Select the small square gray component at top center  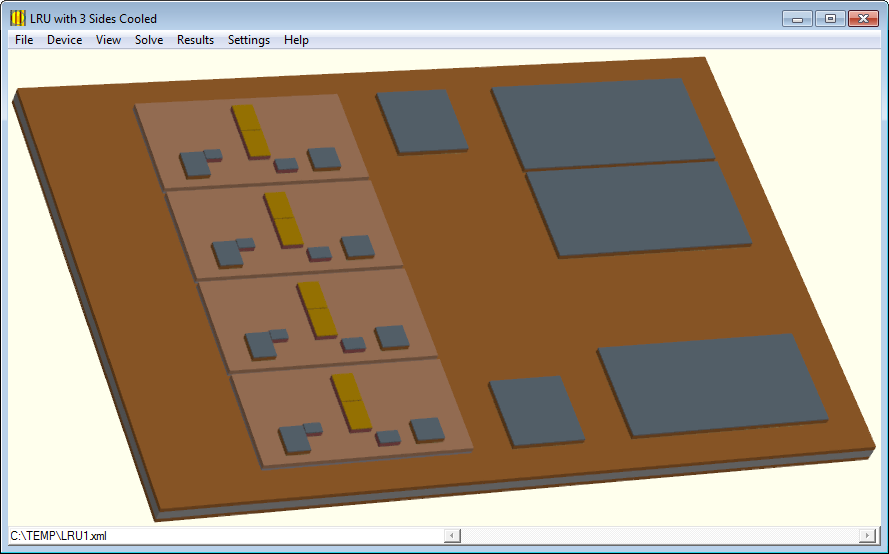[x=422, y=121]
